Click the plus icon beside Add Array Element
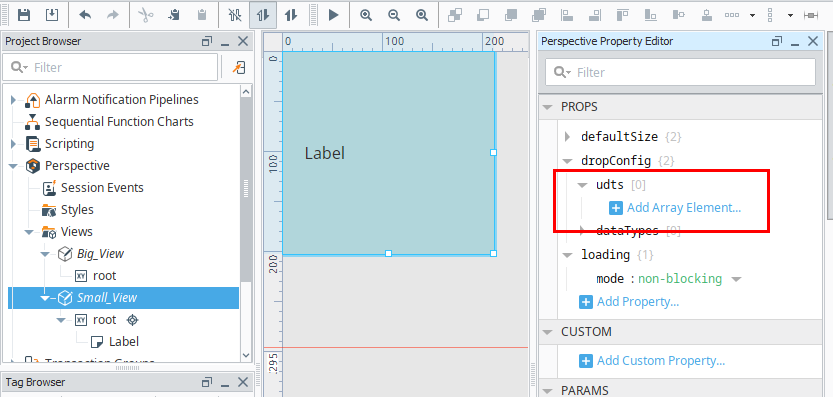The height and width of the screenshot is (397, 833). click(616, 208)
